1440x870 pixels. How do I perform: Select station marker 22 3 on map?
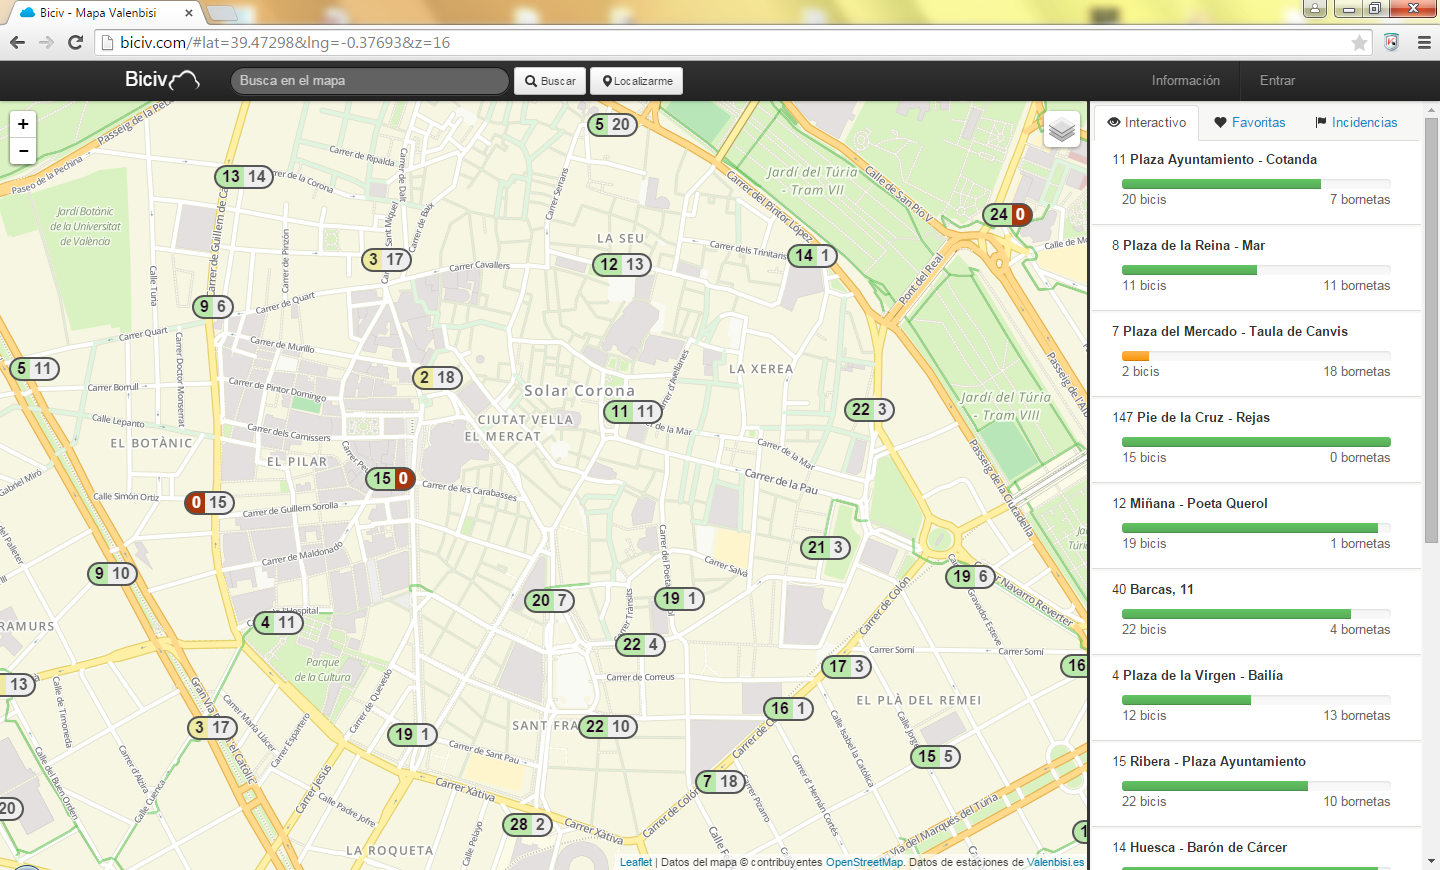coord(869,410)
